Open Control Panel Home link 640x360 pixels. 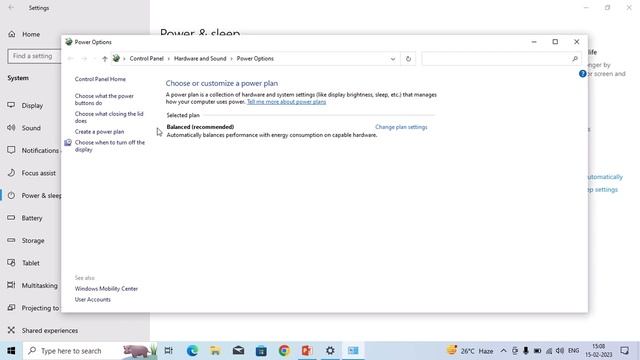click(100, 79)
